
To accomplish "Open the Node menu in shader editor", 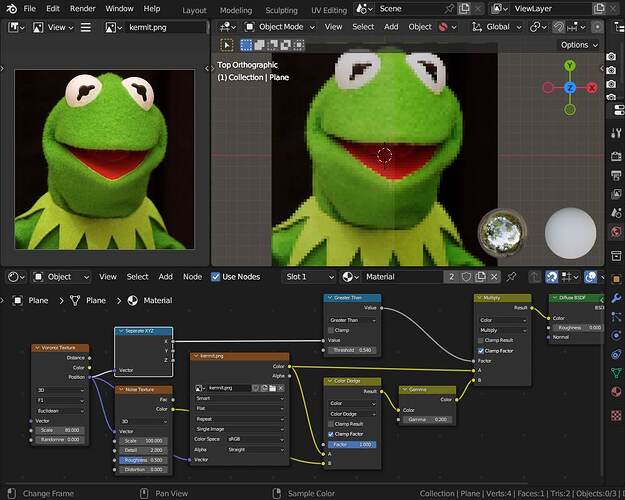I will click(192, 277).
